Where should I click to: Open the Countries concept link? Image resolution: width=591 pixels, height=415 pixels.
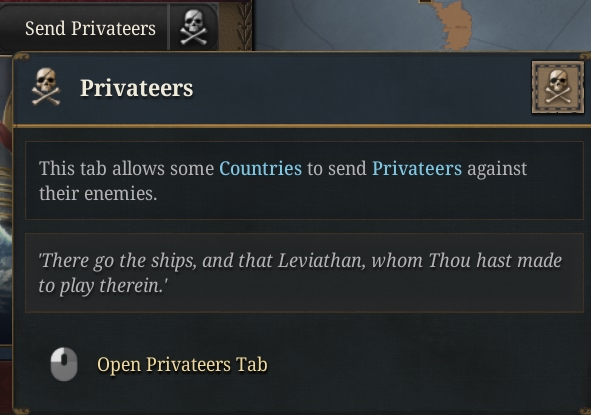[x=260, y=168]
